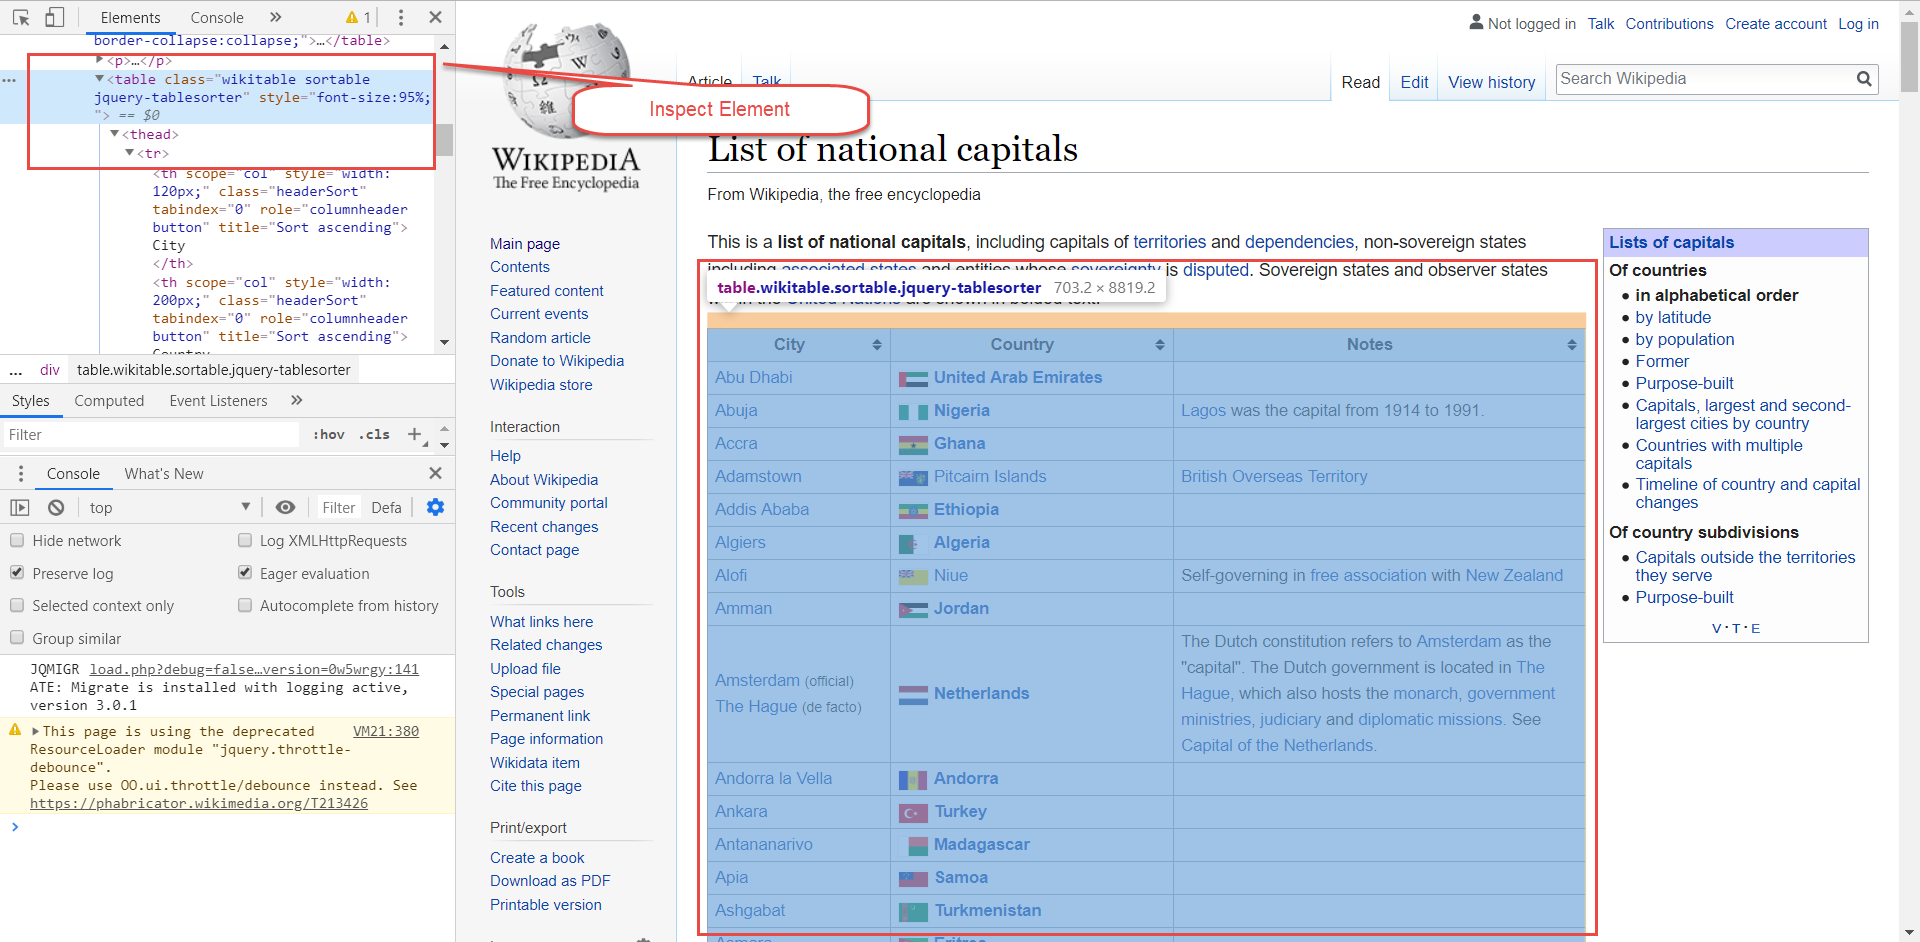Click the Jordan flag icon
The image size is (1920, 942).
pyautogui.click(x=913, y=609)
